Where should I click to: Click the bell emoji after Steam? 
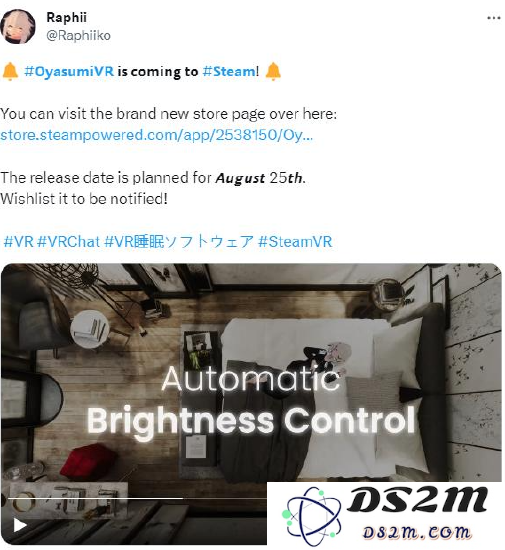point(273,72)
